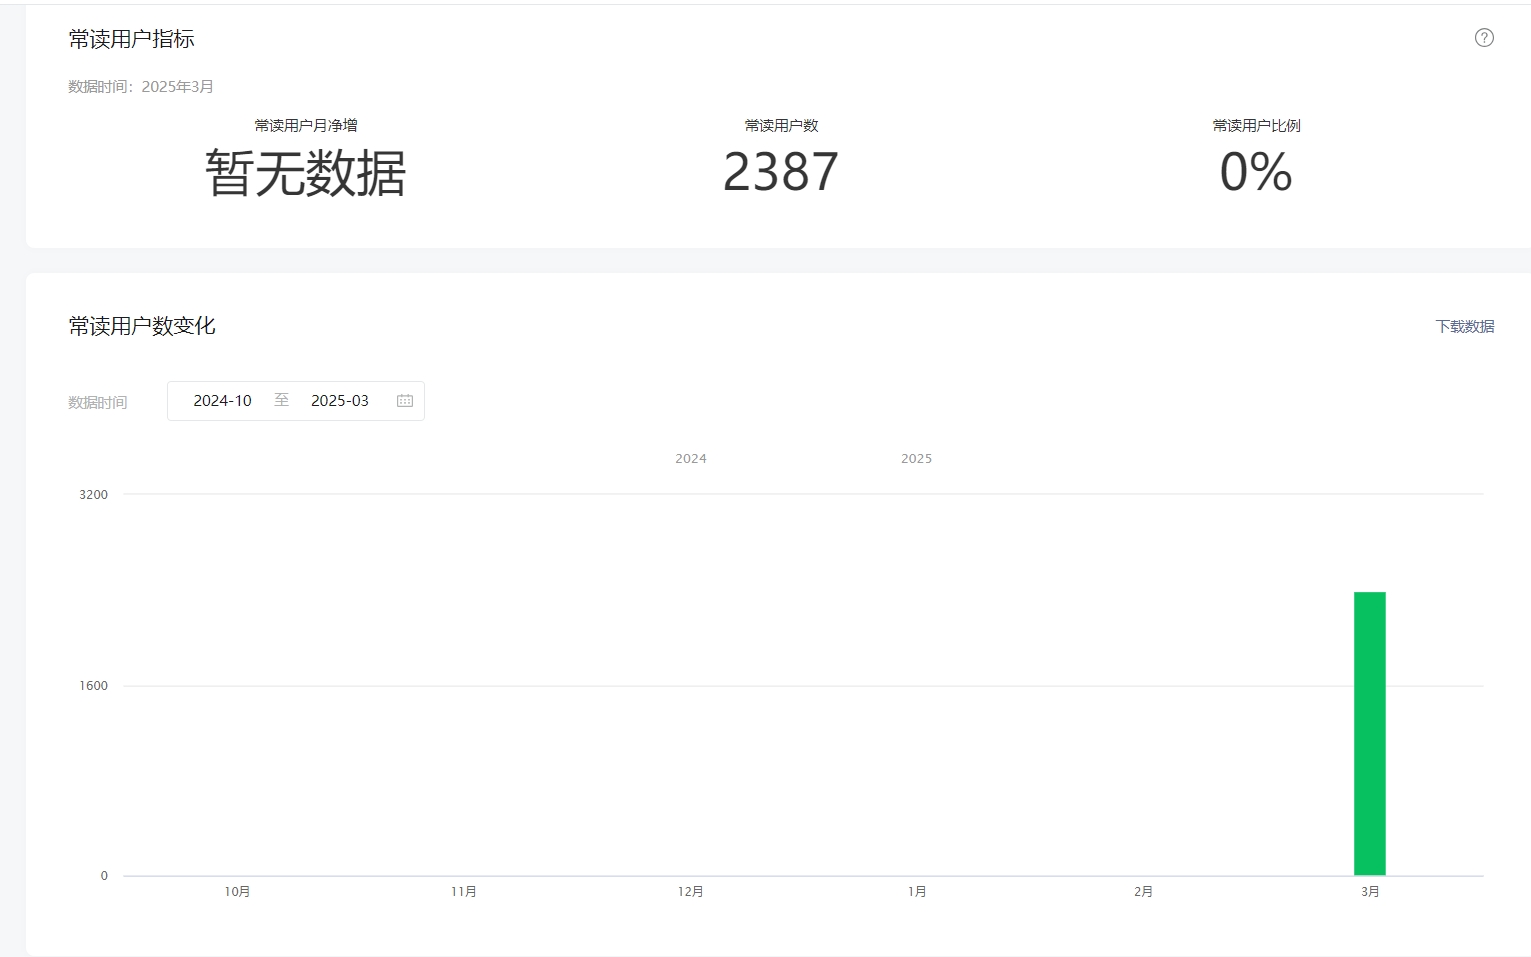1531x957 pixels.
Task: Click the 3200 y-axis value
Action: pos(94,495)
